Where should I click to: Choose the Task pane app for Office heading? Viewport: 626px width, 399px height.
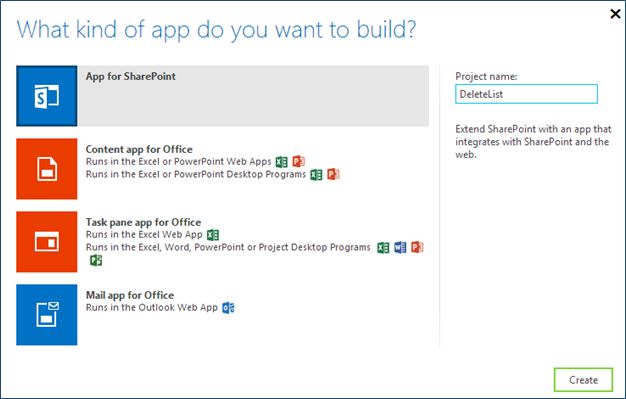(143, 222)
